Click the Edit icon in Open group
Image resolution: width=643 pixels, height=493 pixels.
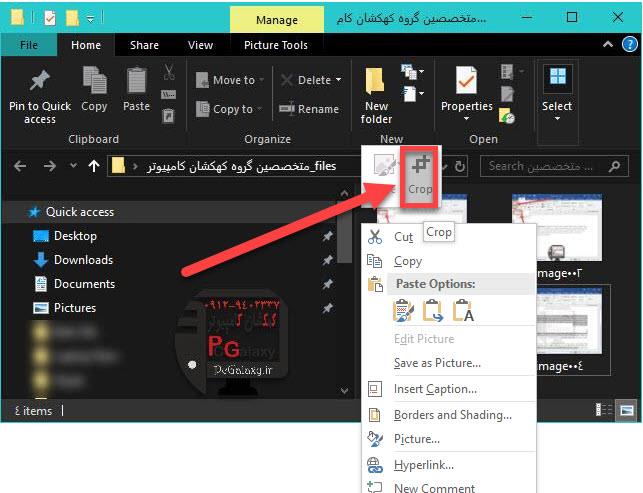coord(507,94)
